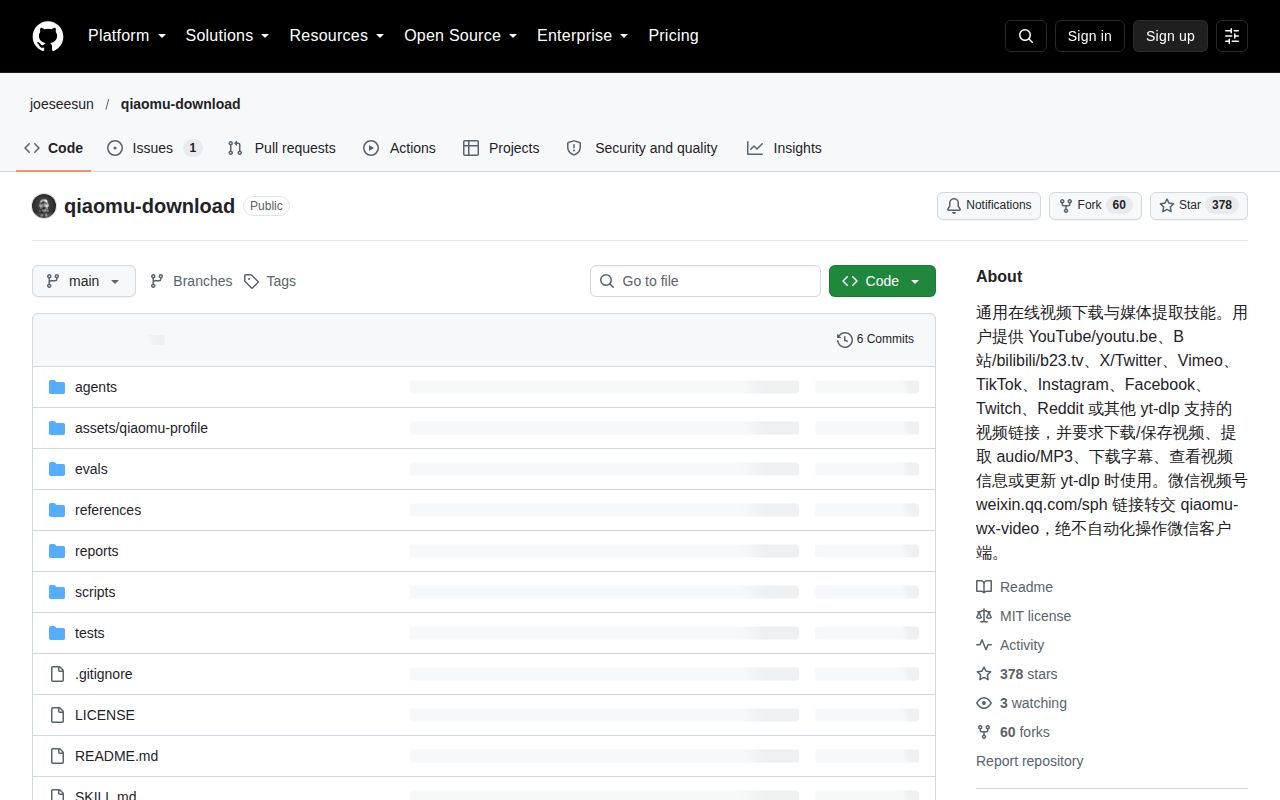Open the README.md file
Screen dimensions: 1280x800
(116, 756)
